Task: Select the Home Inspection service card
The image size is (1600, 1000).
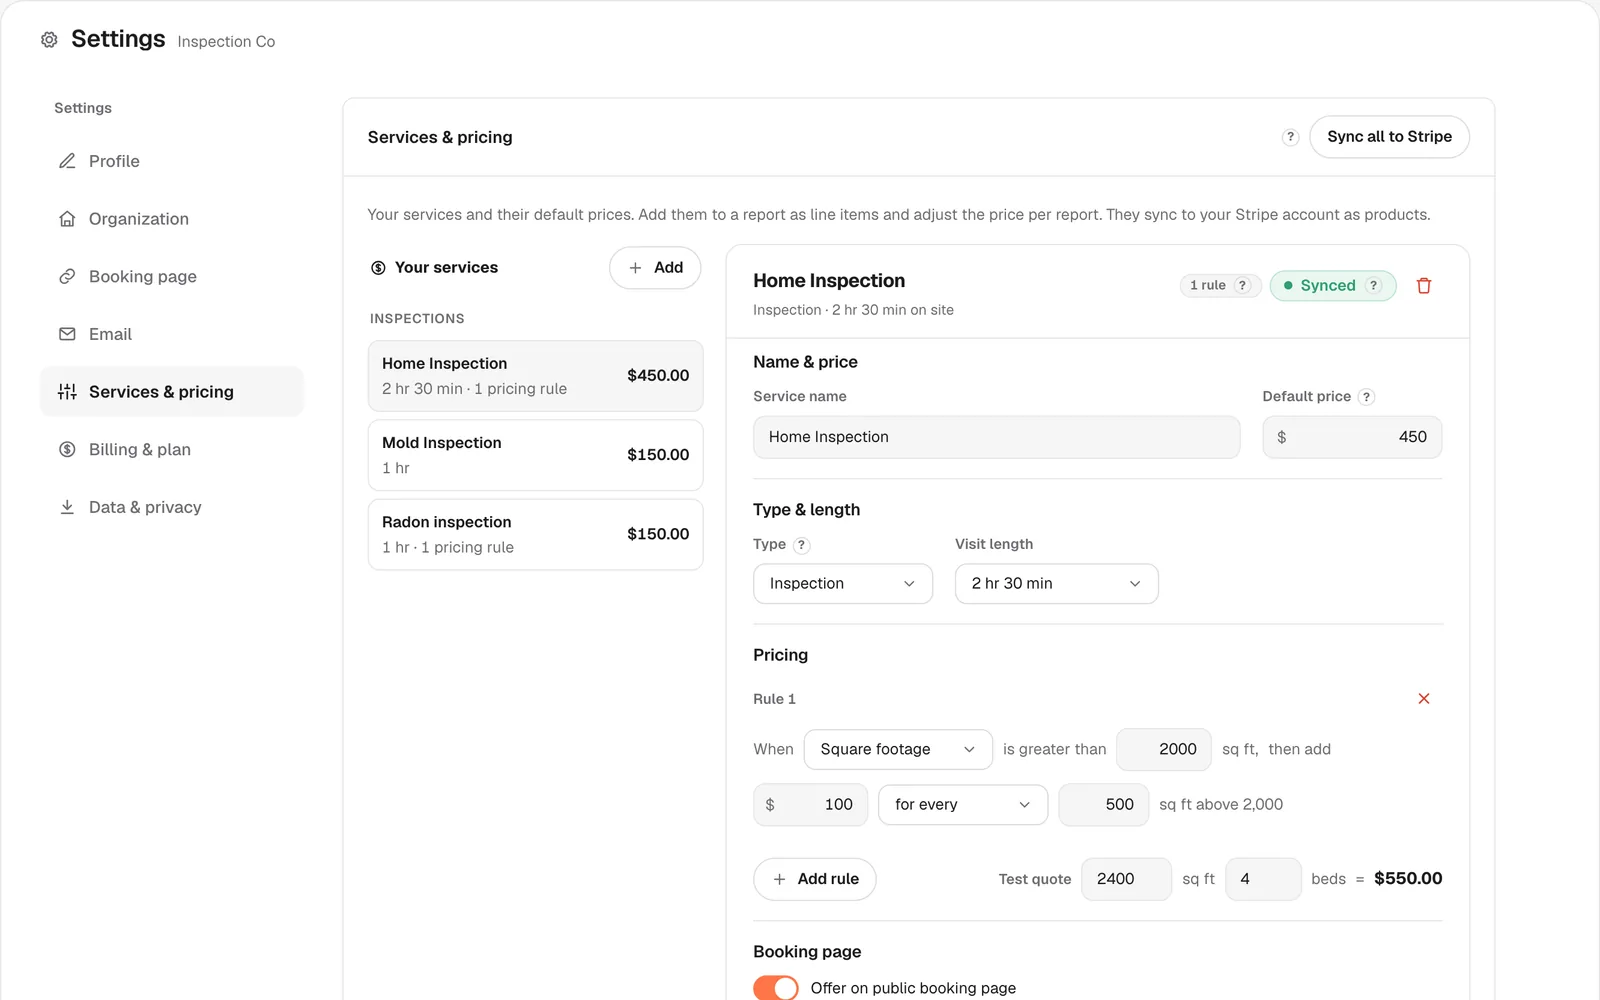Action: tap(536, 376)
